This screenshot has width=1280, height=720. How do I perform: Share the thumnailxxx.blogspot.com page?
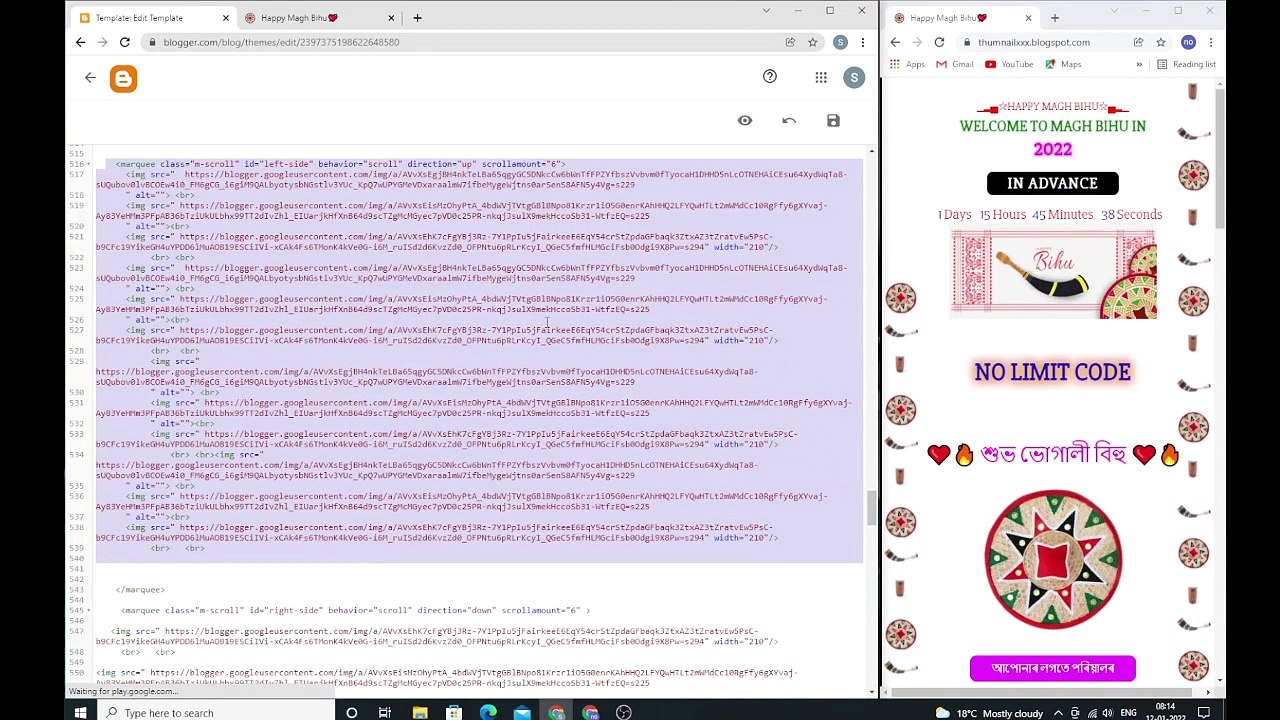(x=1138, y=42)
